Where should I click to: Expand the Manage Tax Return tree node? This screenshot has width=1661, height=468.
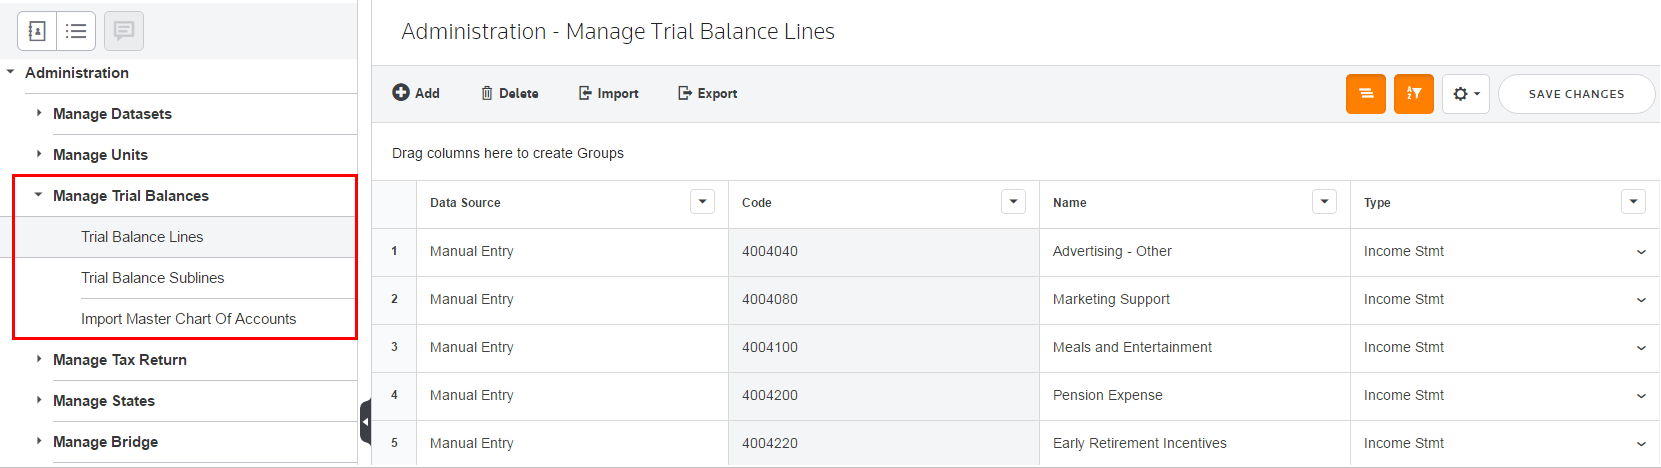[x=39, y=359]
